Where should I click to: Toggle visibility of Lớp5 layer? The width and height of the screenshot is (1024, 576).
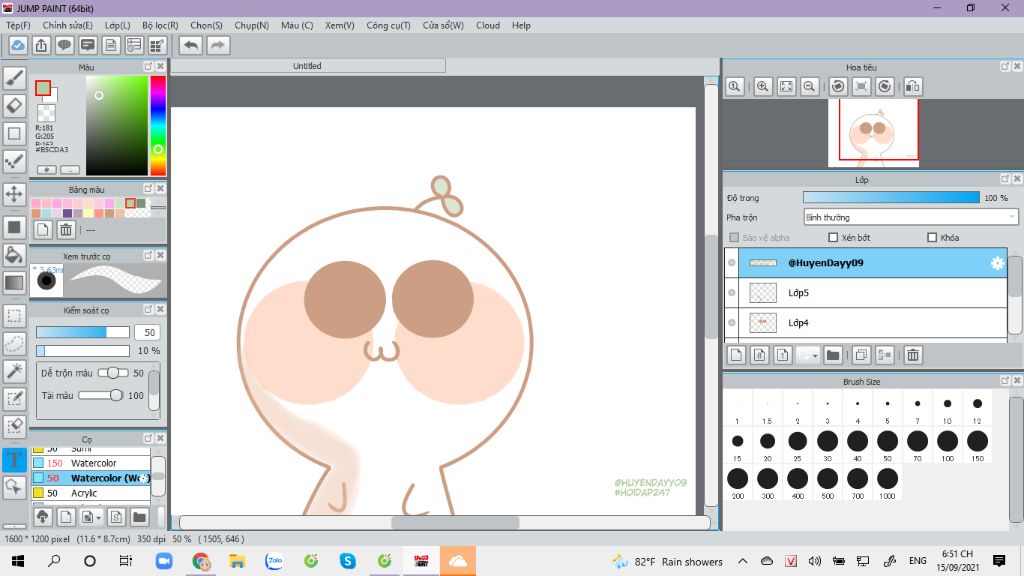[x=731, y=293]
